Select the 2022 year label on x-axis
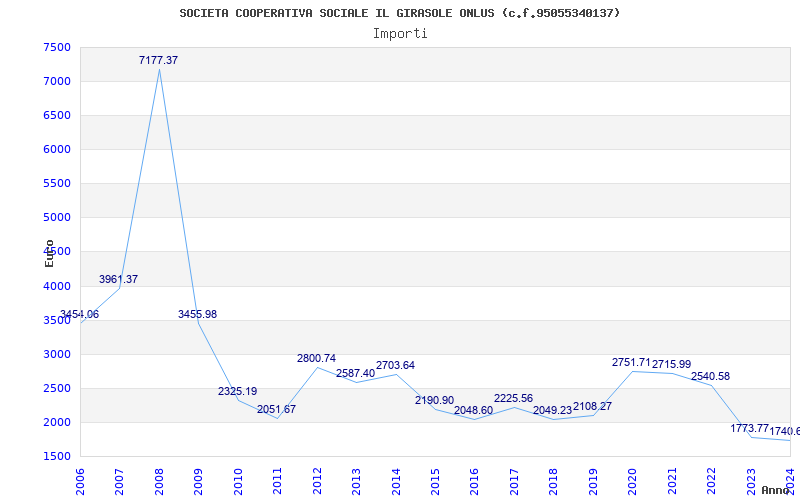 point(711,480)
